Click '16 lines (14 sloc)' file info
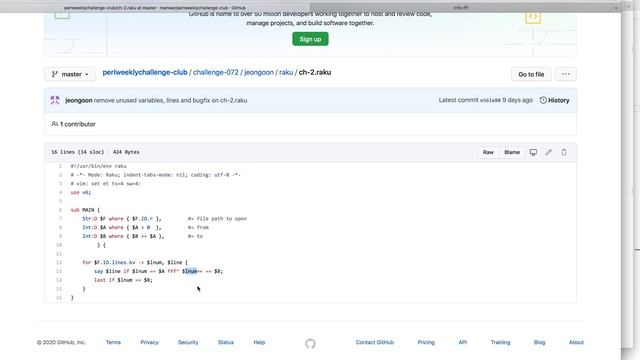Viewport: 640px width, 360px height. (x=78, y=152)
